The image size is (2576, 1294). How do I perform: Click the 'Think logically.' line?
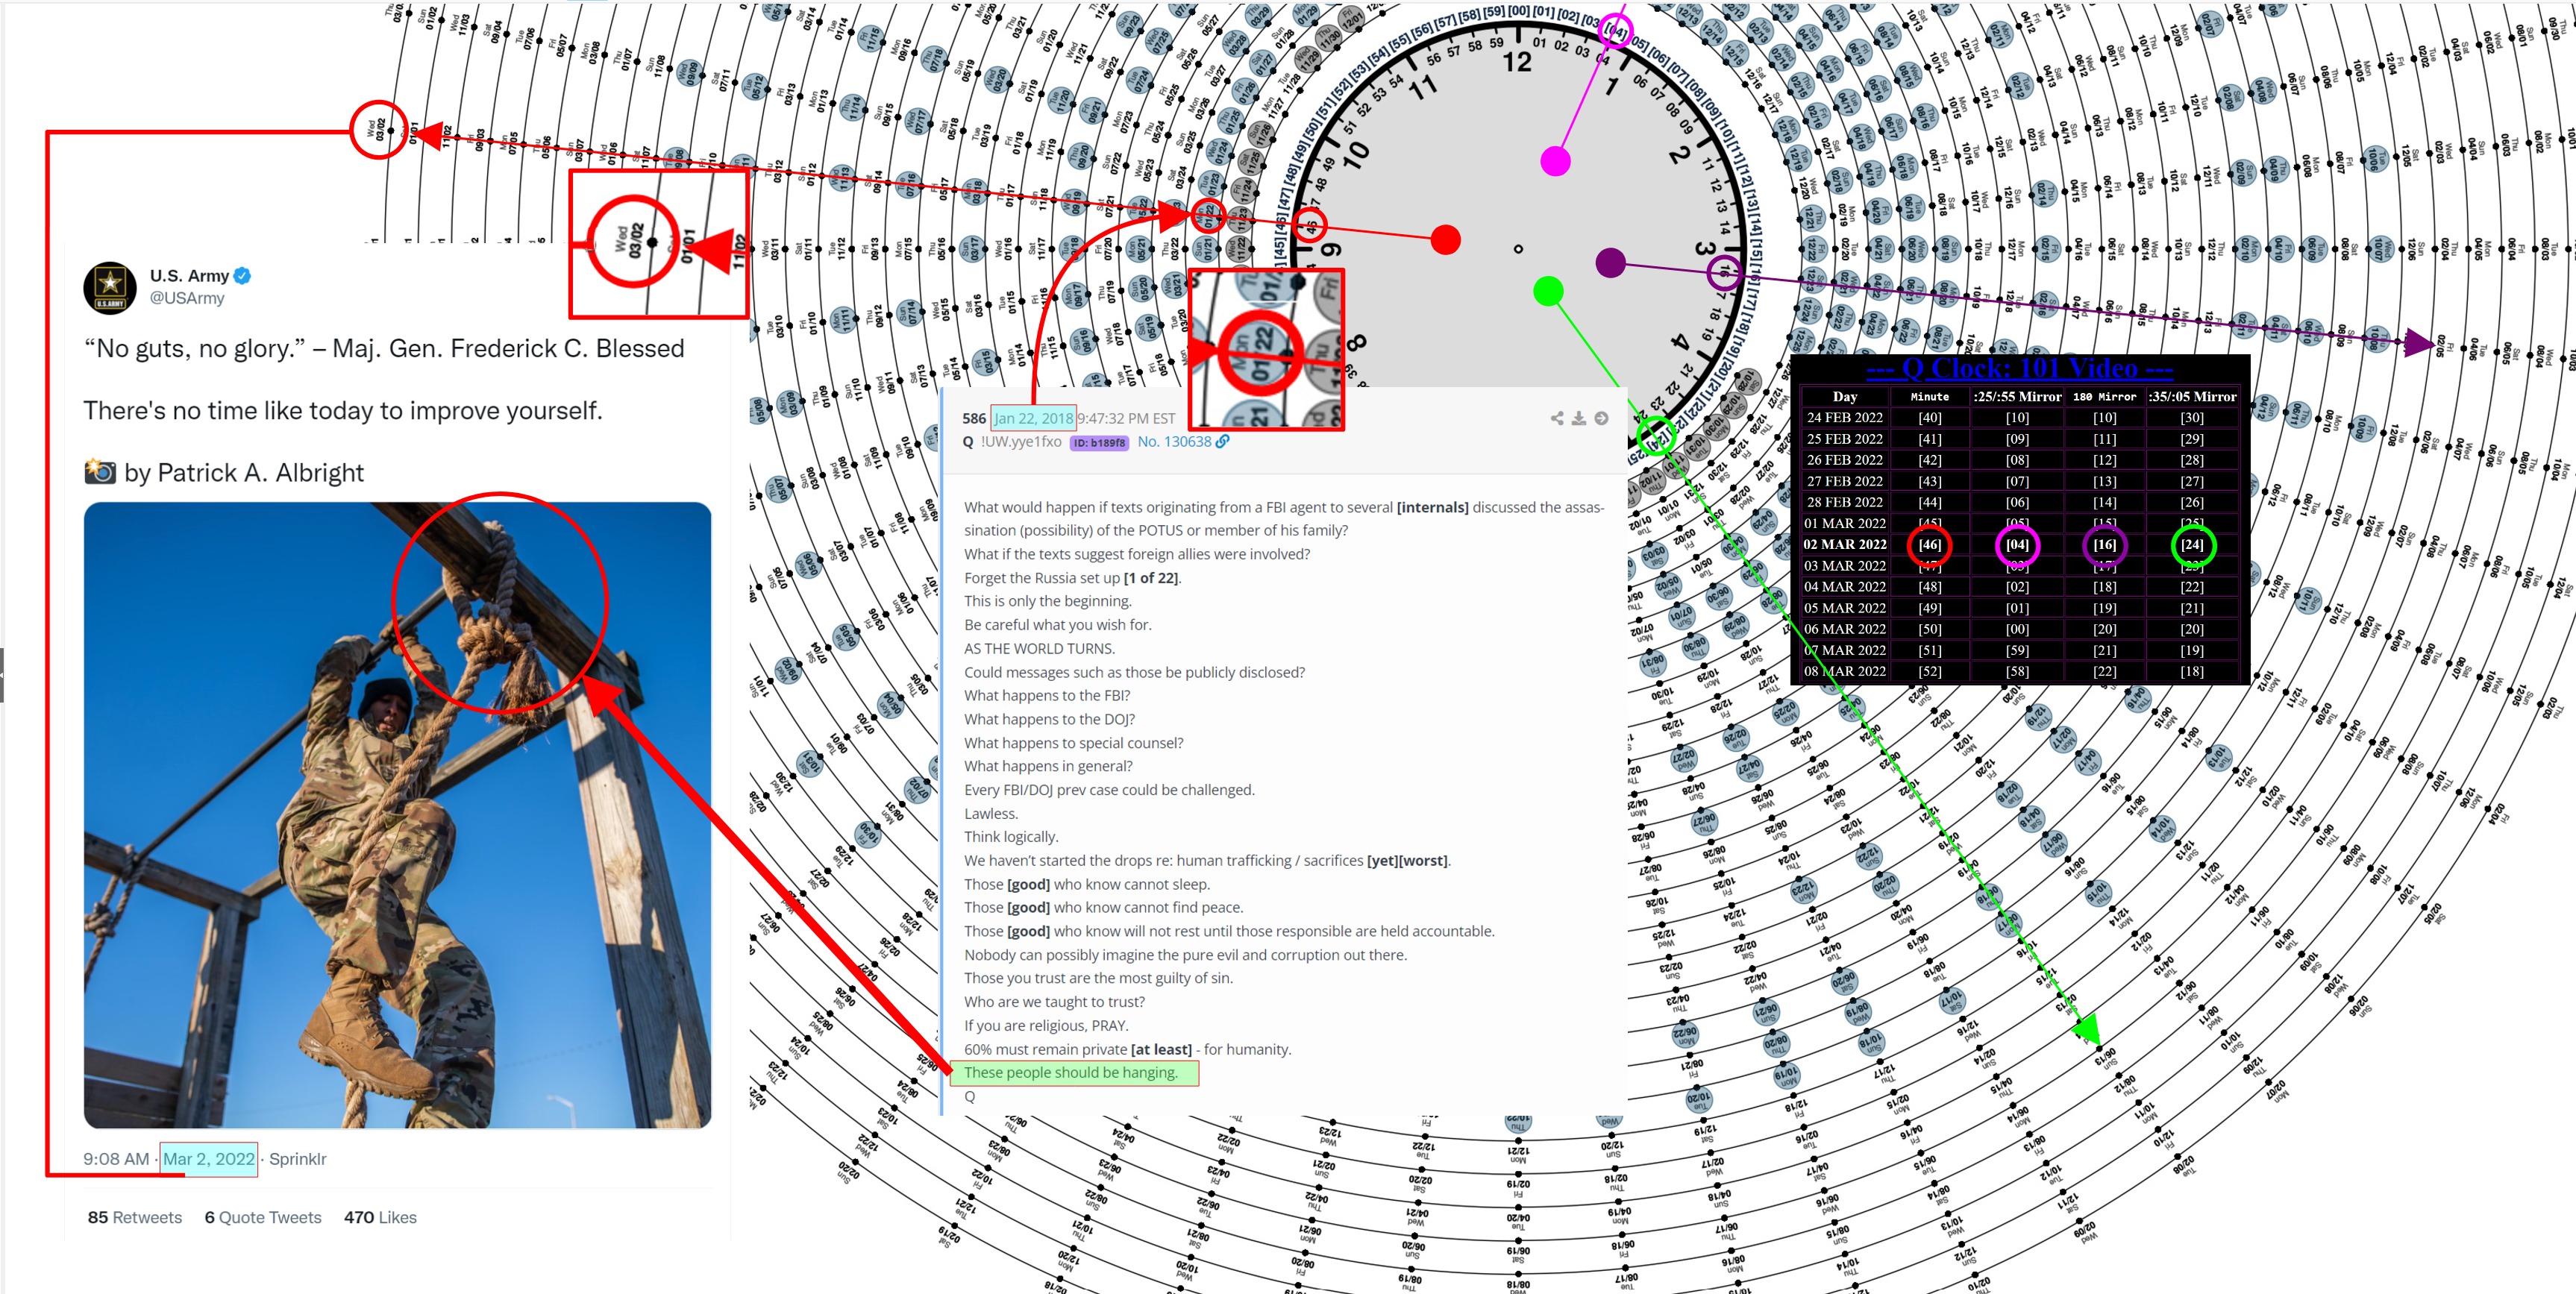(1011, 836)
